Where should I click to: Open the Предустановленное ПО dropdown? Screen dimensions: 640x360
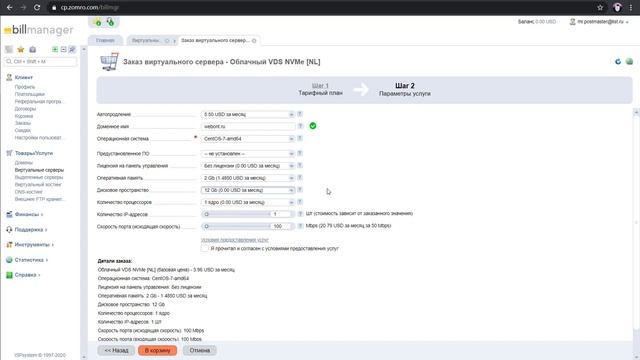pos(247,153)
